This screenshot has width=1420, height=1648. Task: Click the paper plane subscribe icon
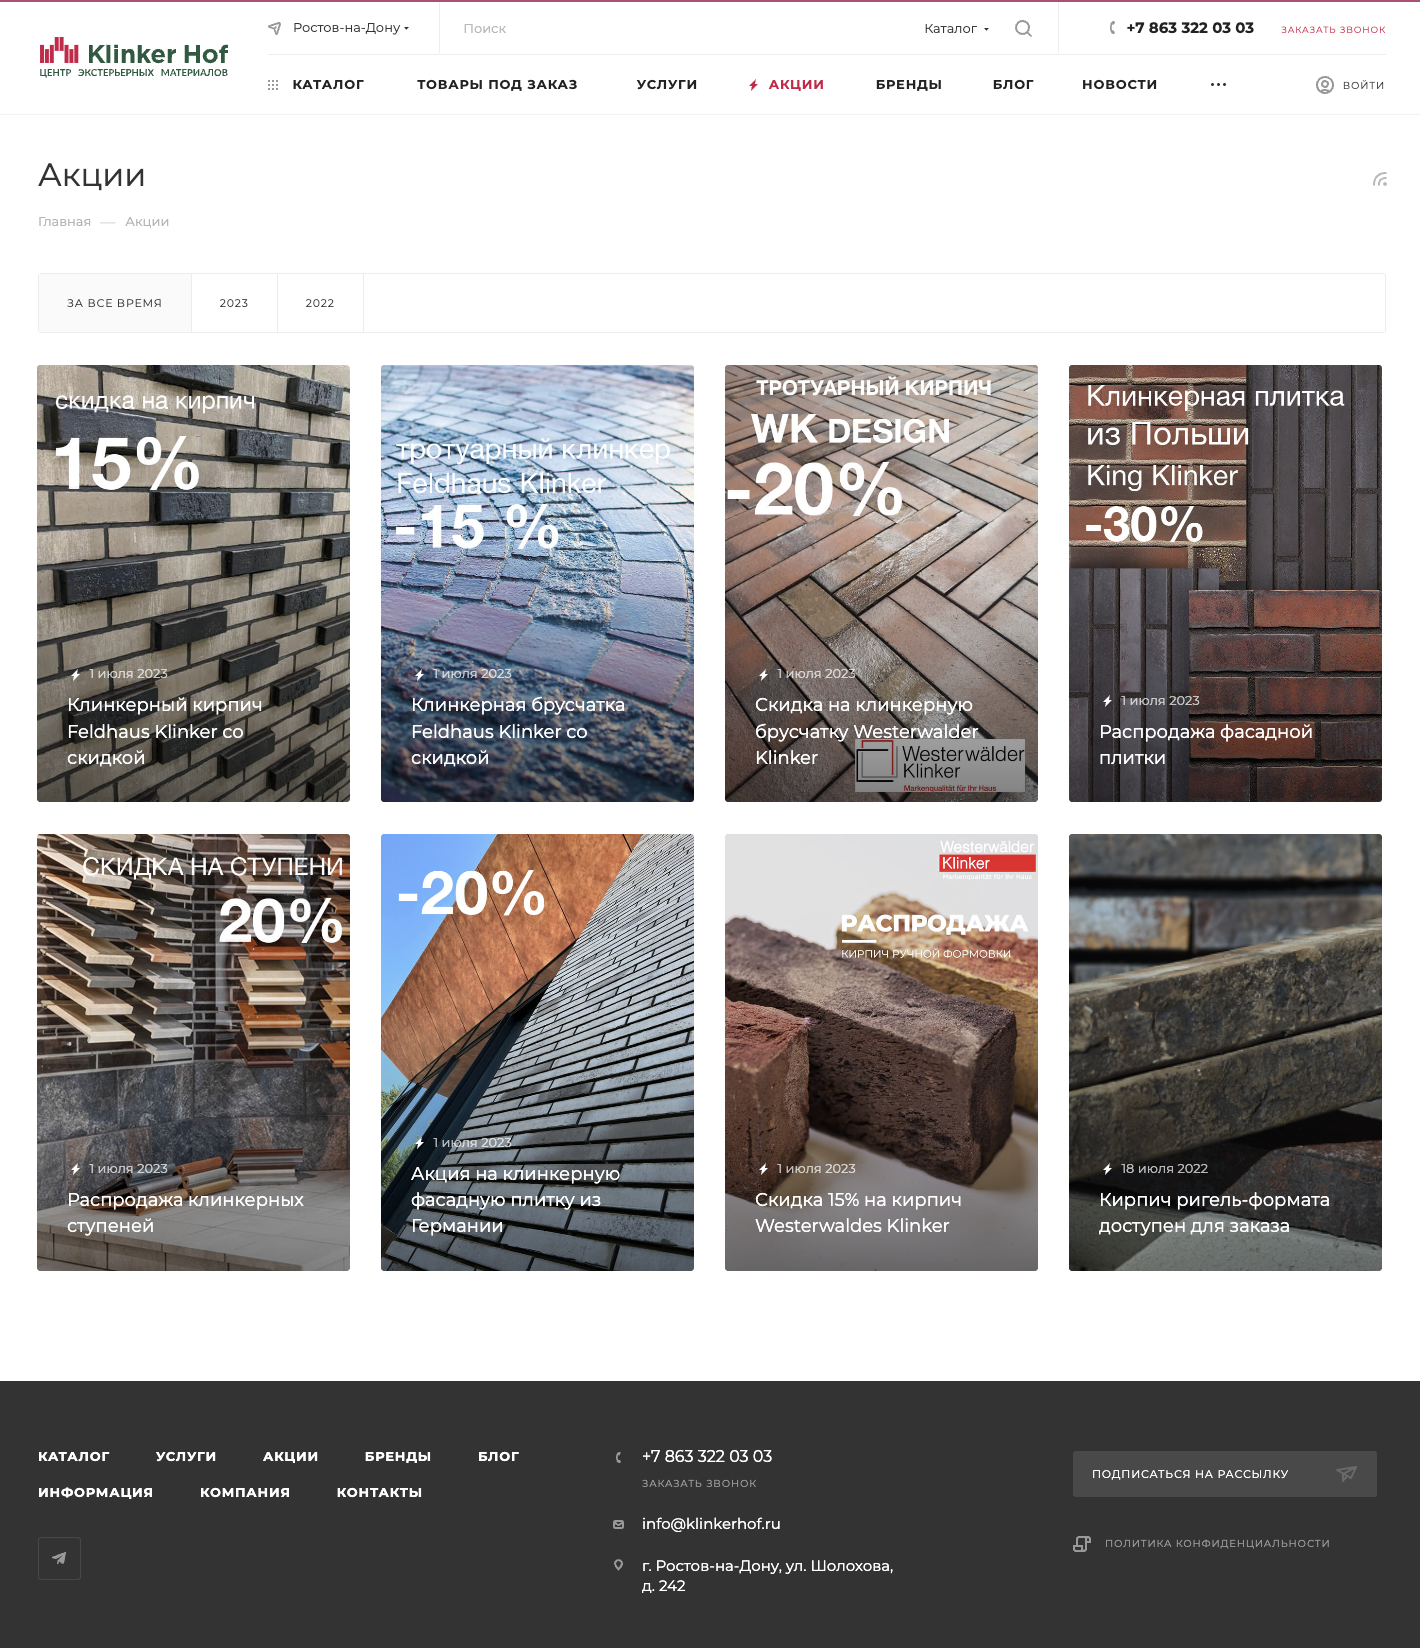point(1347,1473)
